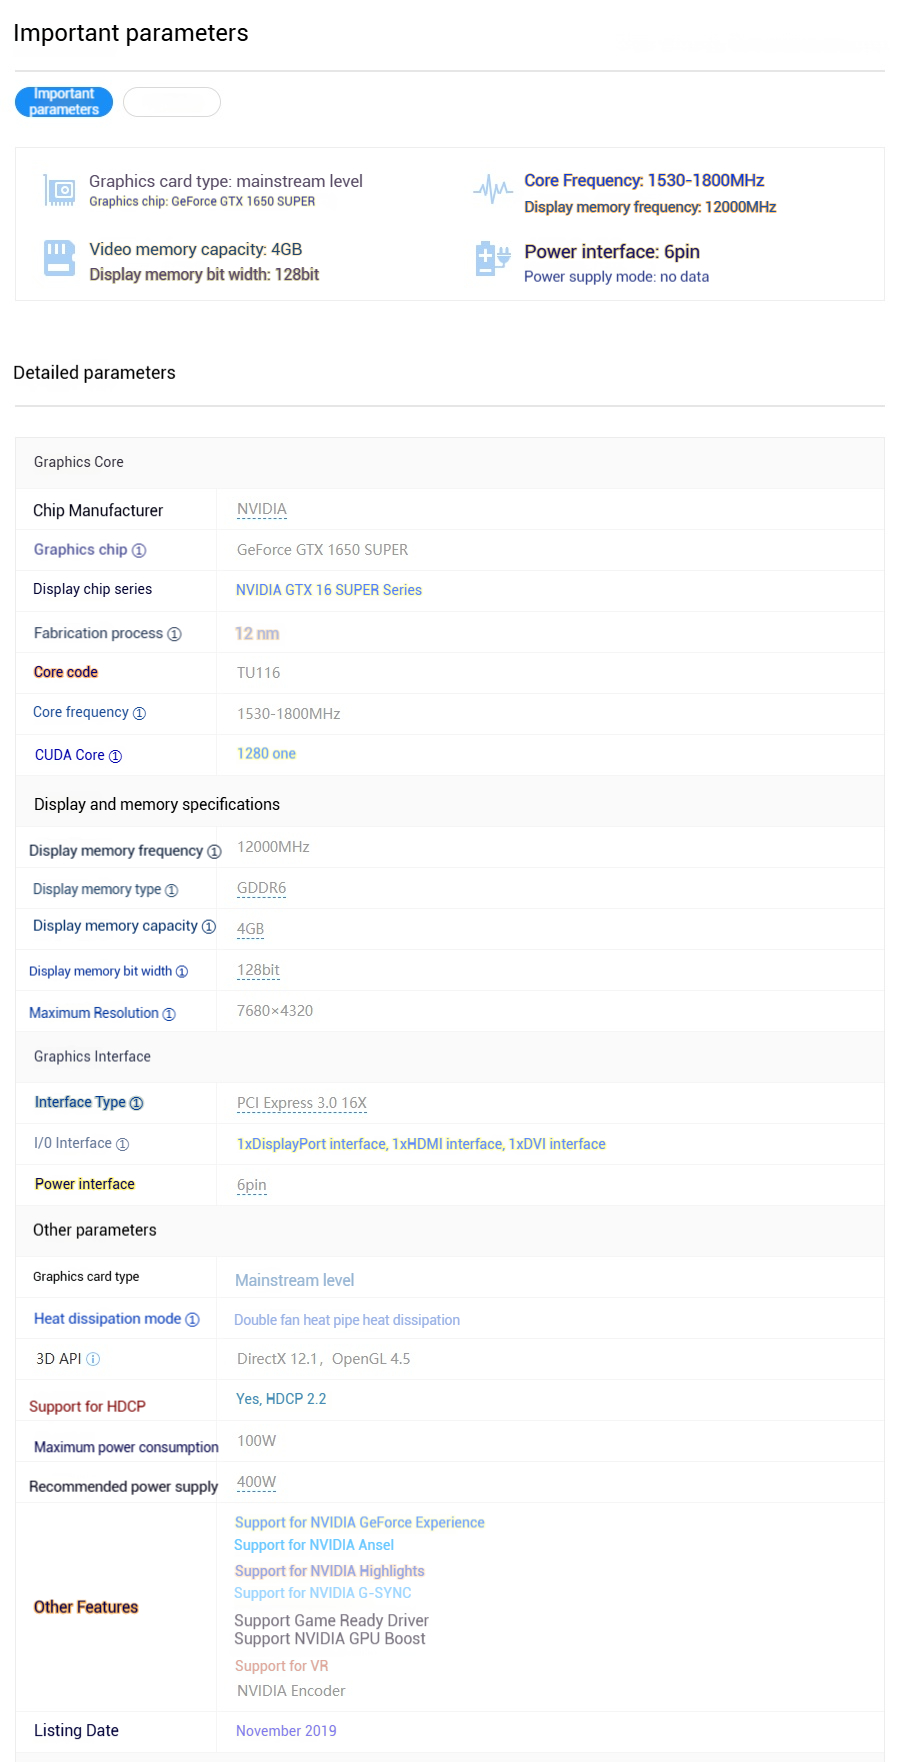Open info icon beside CUDA Core
Image resolution: width=907 pixels, height=1762 pixels.
point(115,756)
